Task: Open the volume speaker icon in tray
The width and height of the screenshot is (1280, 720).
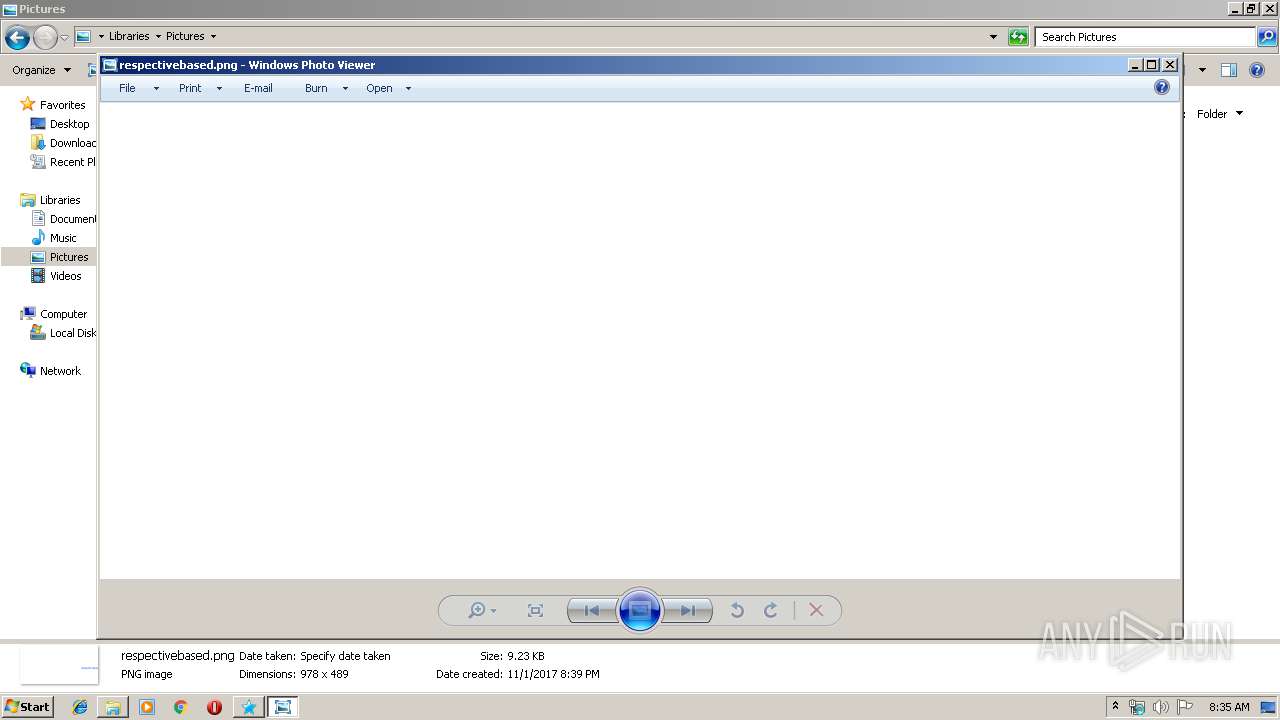Action: (x=1161, y=707)
